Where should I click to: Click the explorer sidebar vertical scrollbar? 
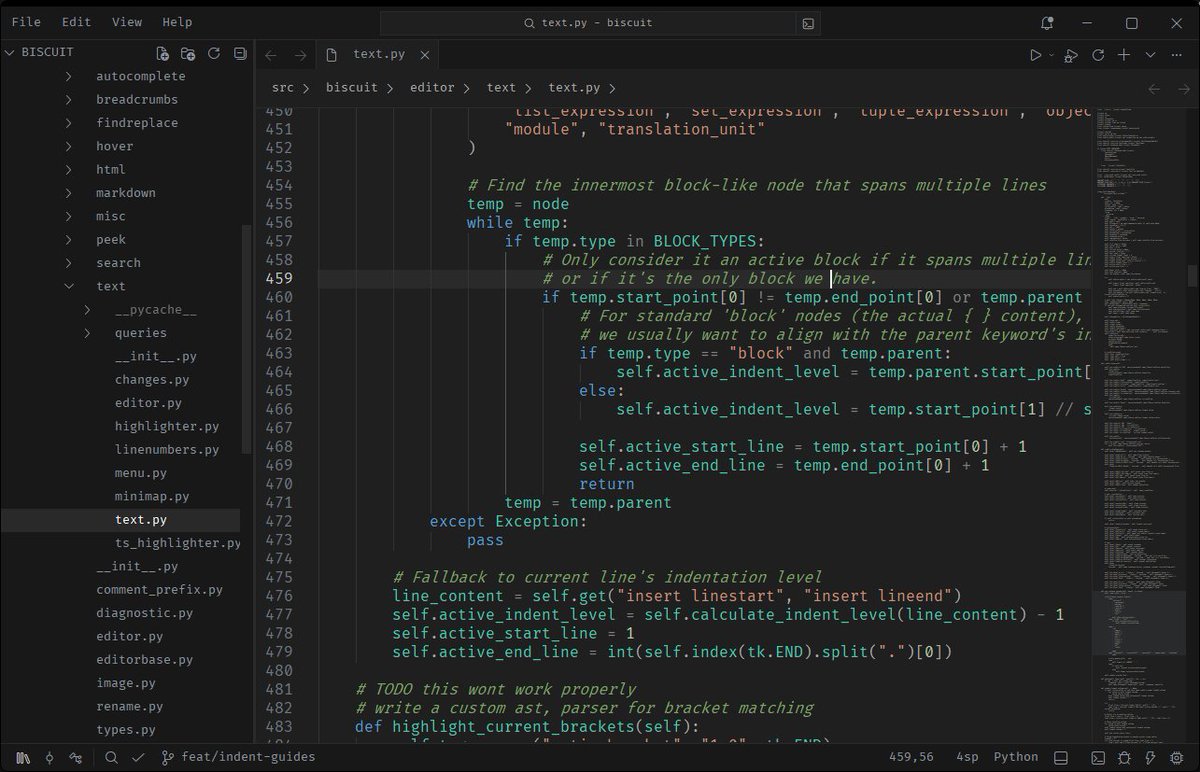tap(247, 340)
